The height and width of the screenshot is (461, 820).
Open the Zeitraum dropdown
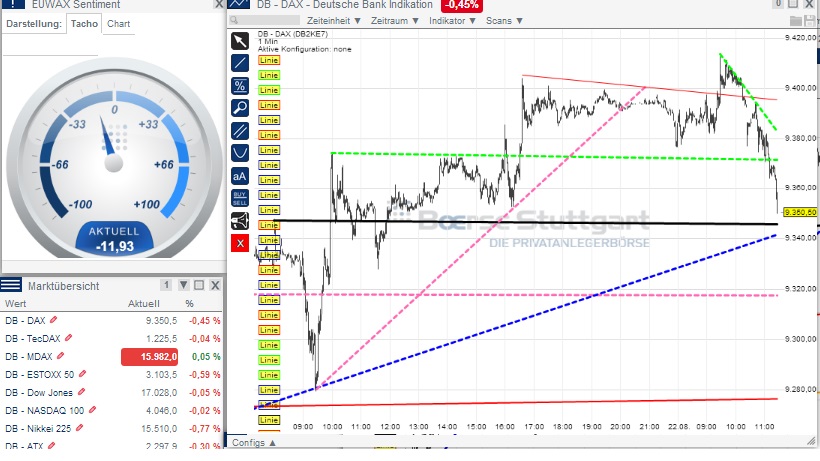395,21
